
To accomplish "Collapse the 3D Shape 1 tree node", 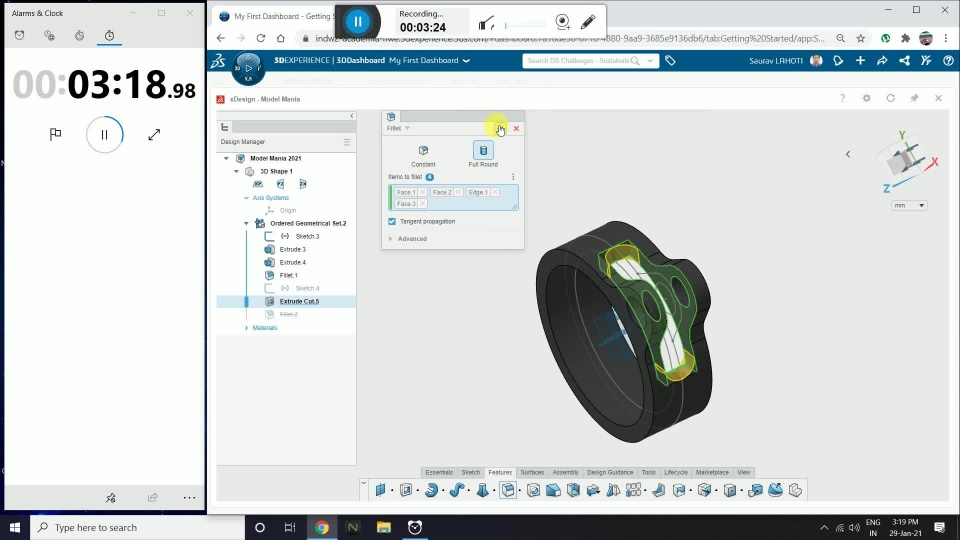I will click(236, 171).
